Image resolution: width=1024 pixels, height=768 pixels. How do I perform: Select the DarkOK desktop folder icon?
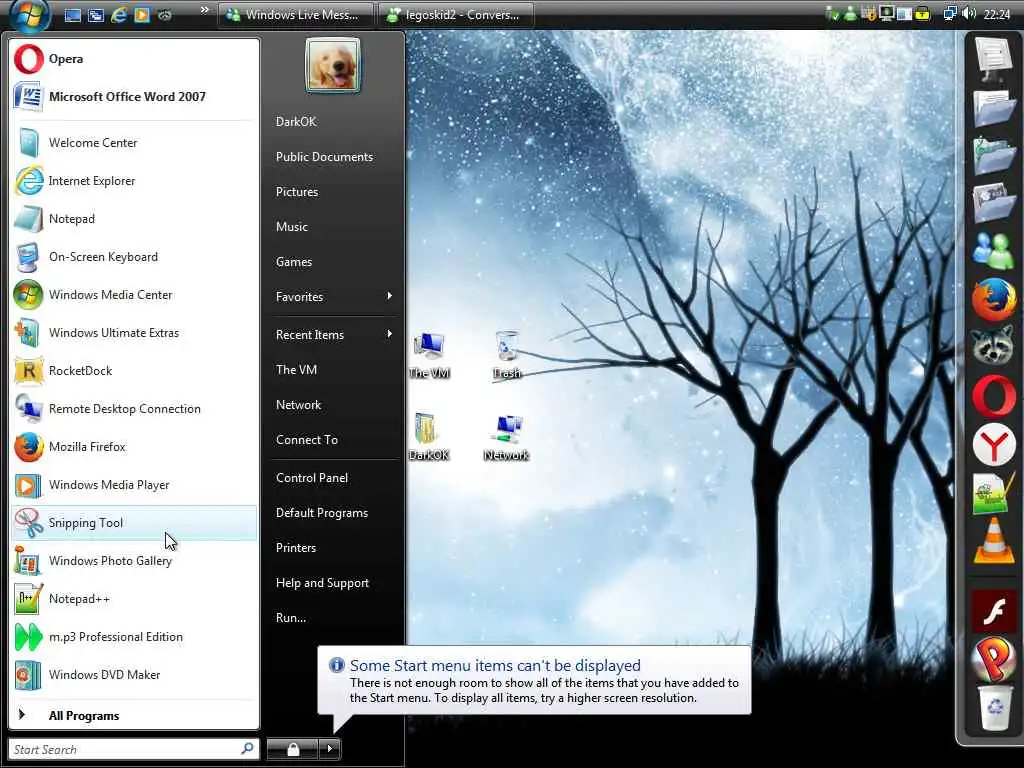[428, 437]
